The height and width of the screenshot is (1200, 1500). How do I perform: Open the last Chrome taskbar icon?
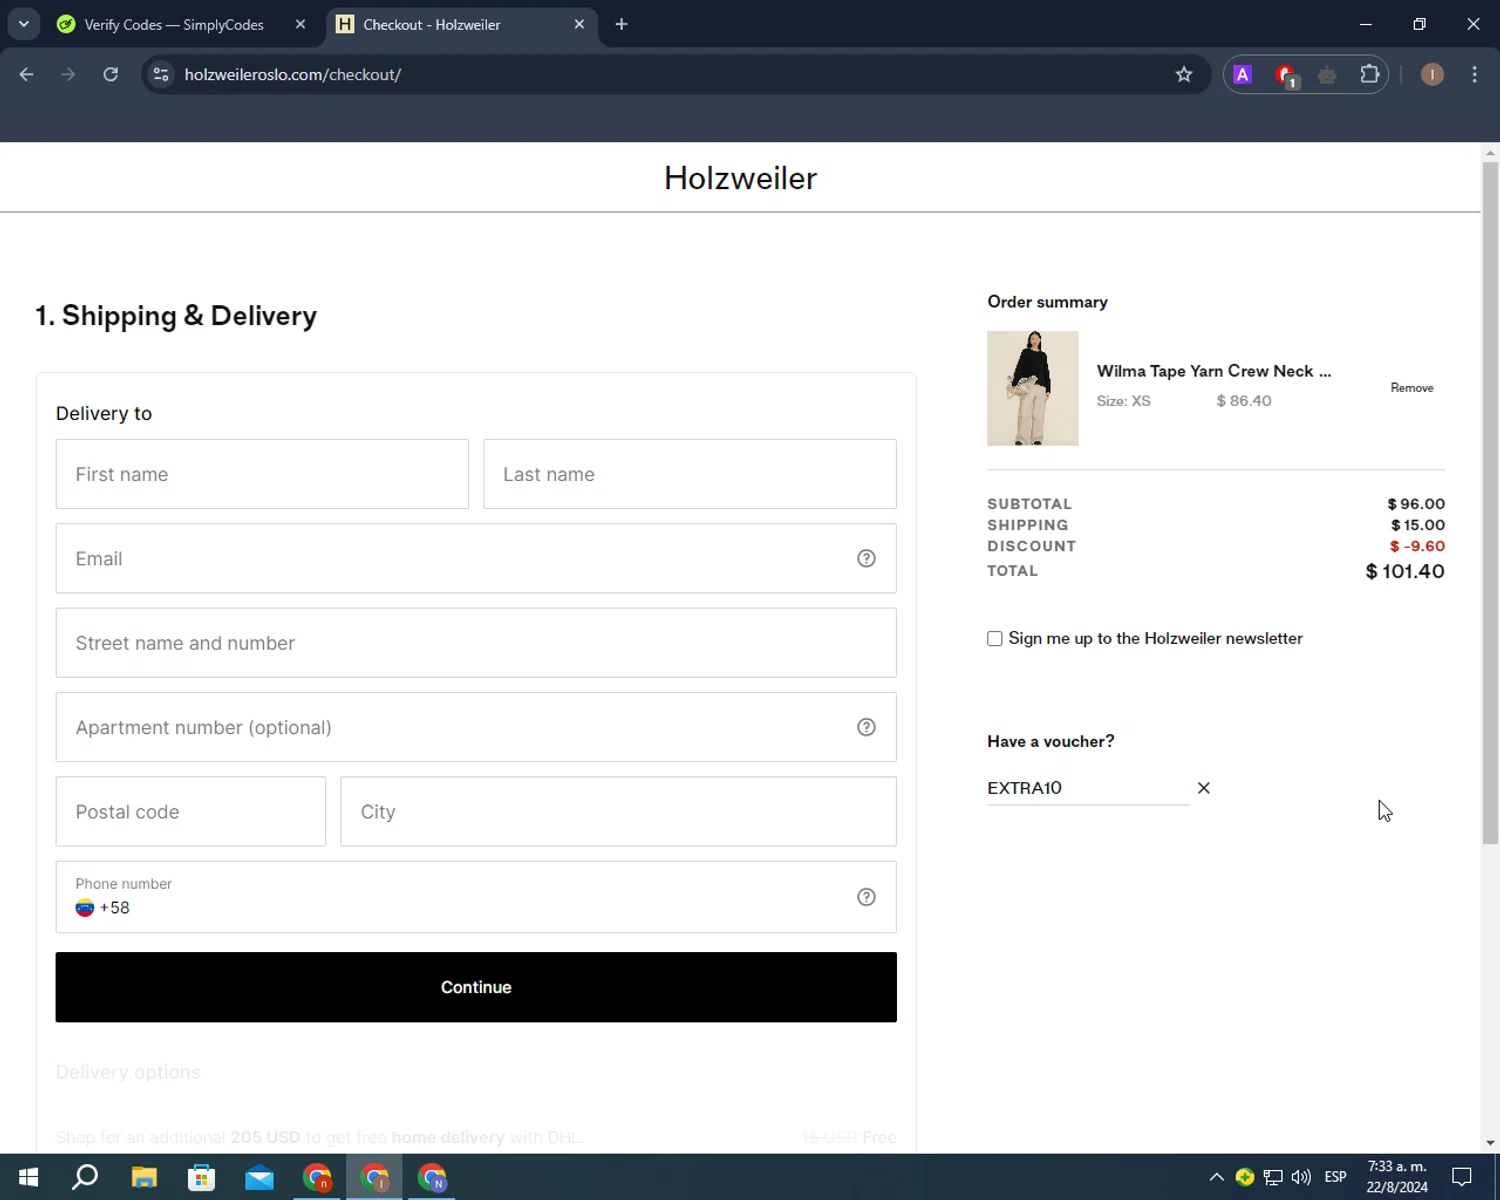[432, 1177]
